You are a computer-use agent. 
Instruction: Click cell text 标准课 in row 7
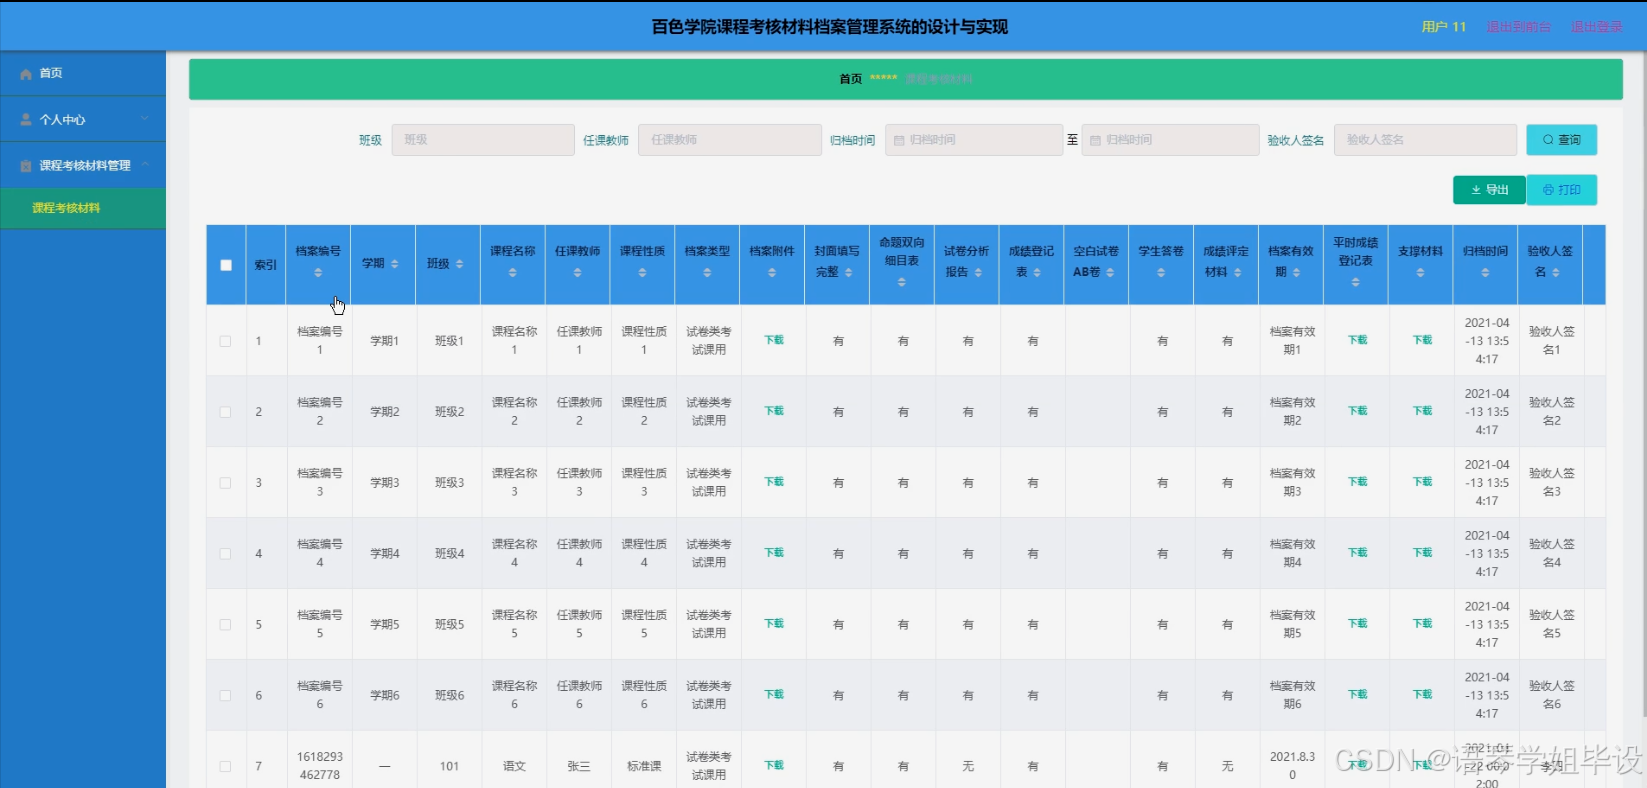pos(644,767)
